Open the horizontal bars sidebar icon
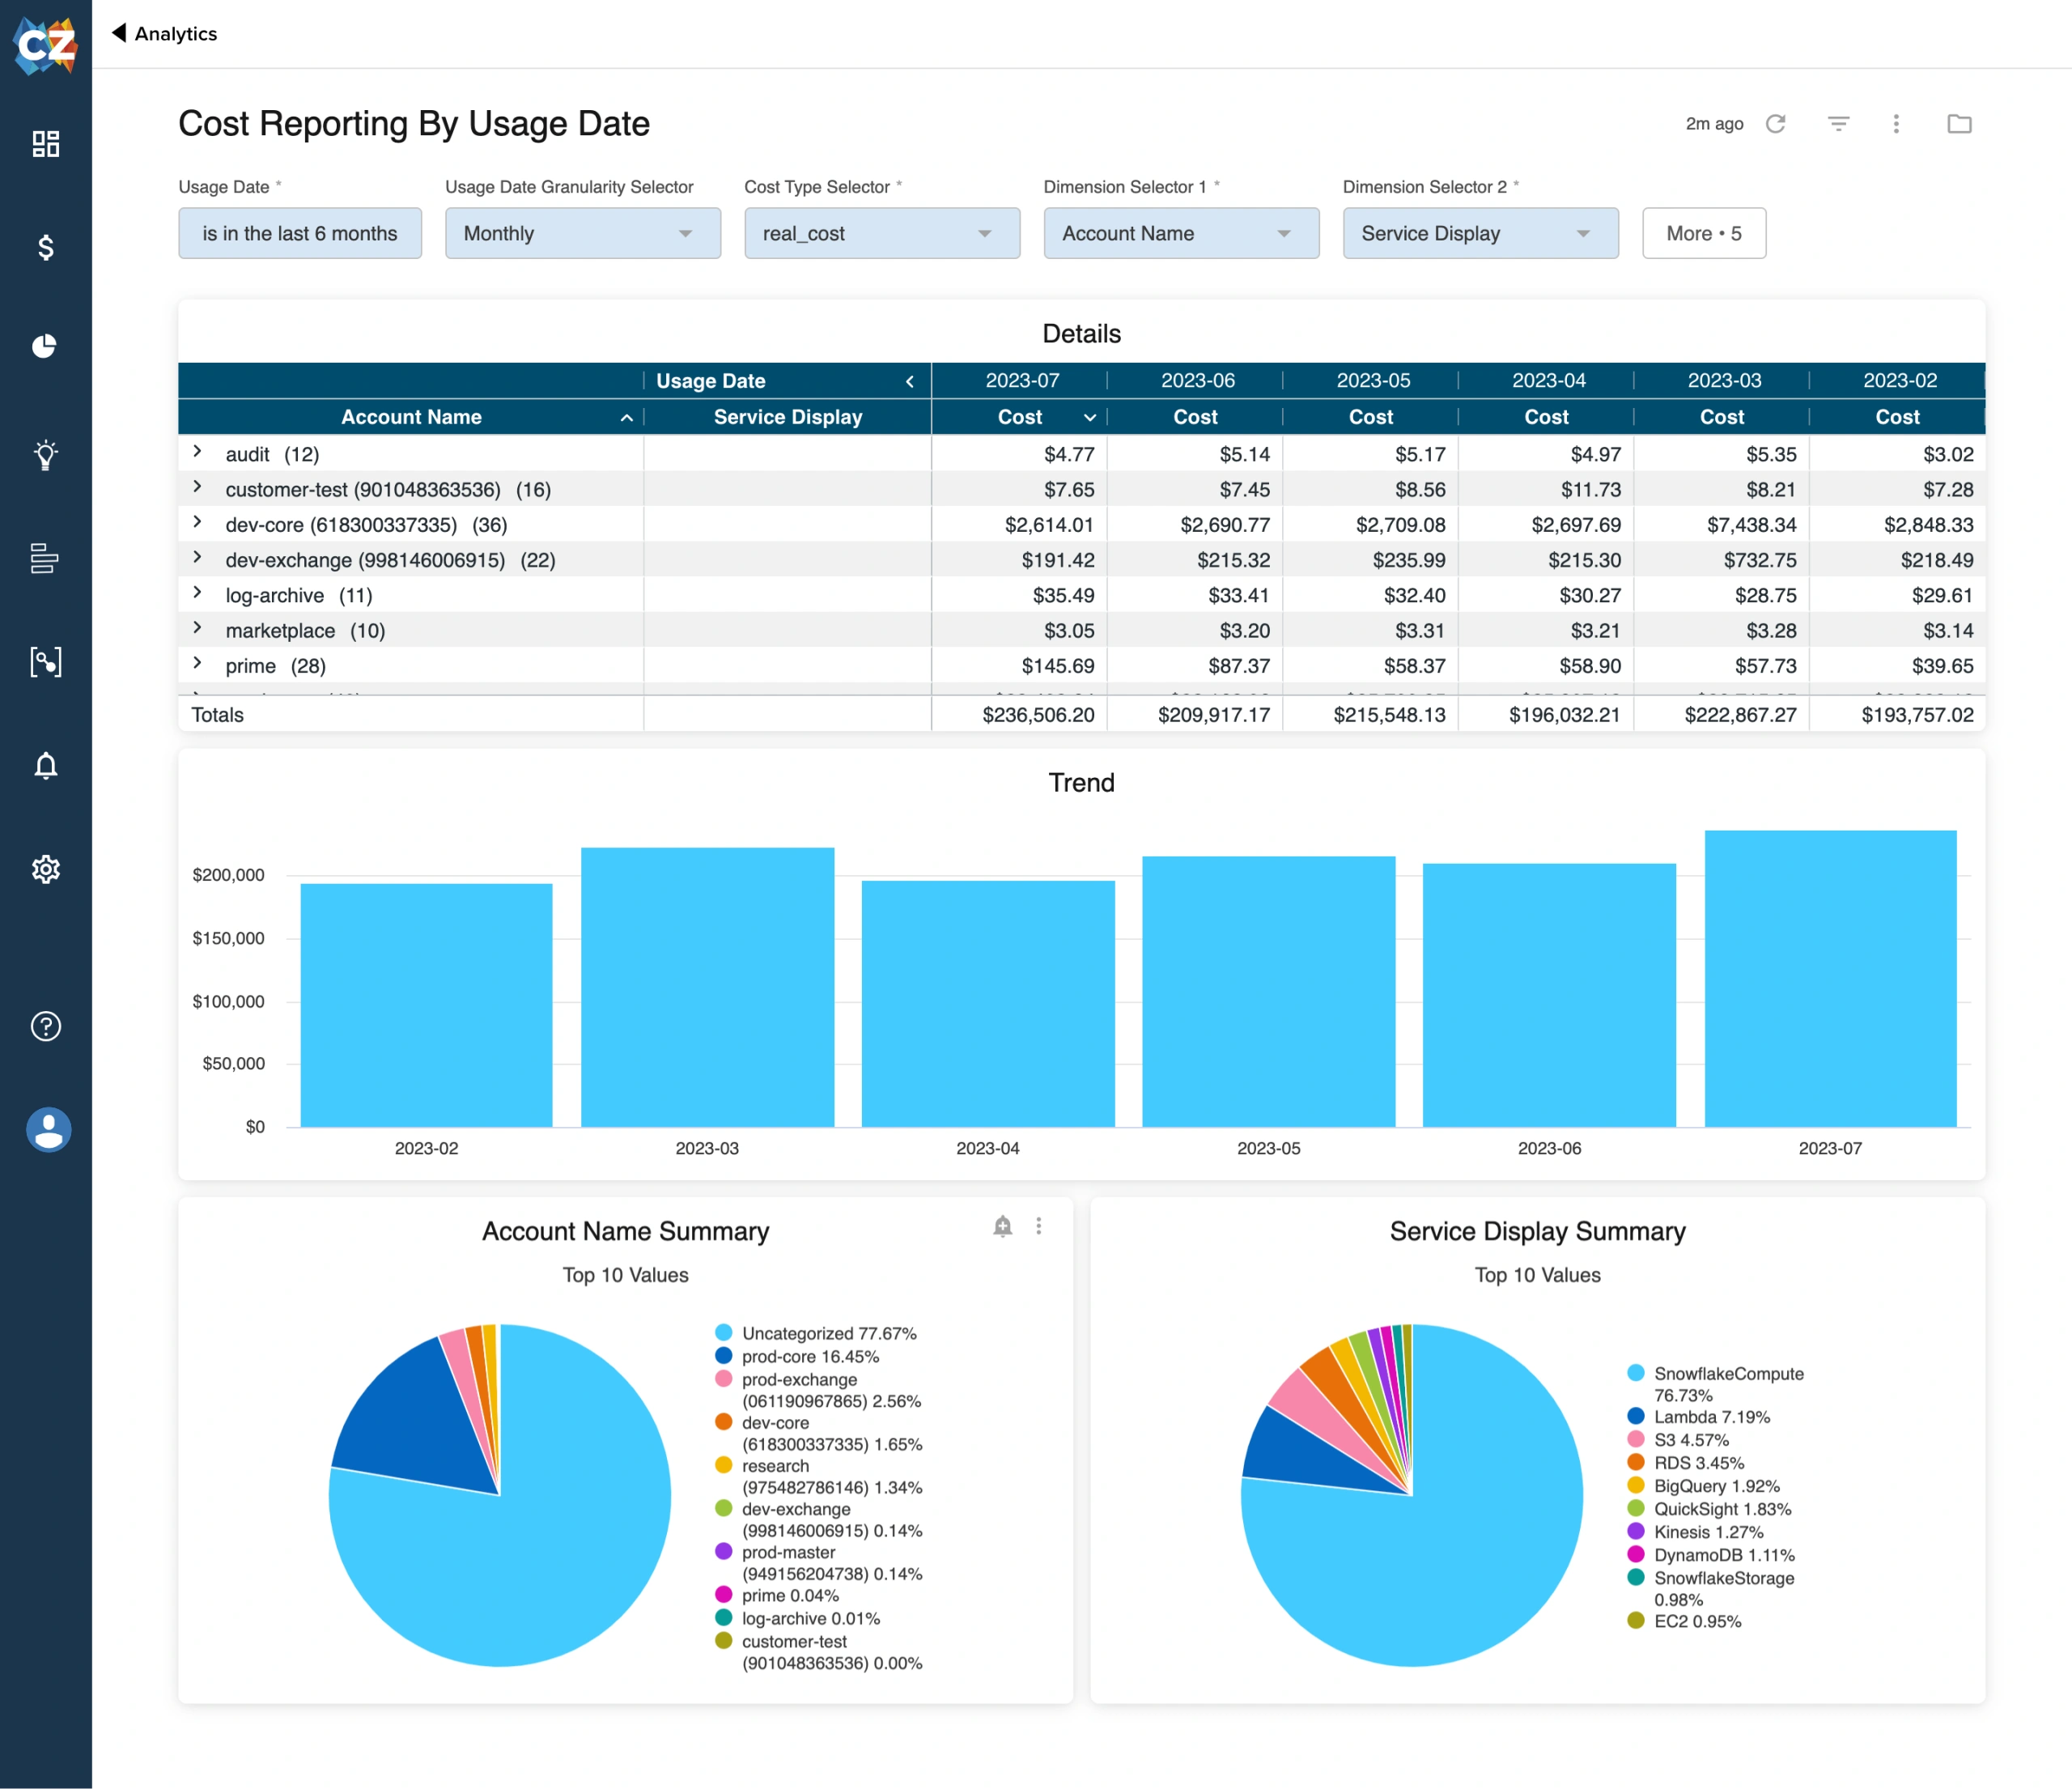Screen dimensions: 2072x1789 click(x=45, y=558)
